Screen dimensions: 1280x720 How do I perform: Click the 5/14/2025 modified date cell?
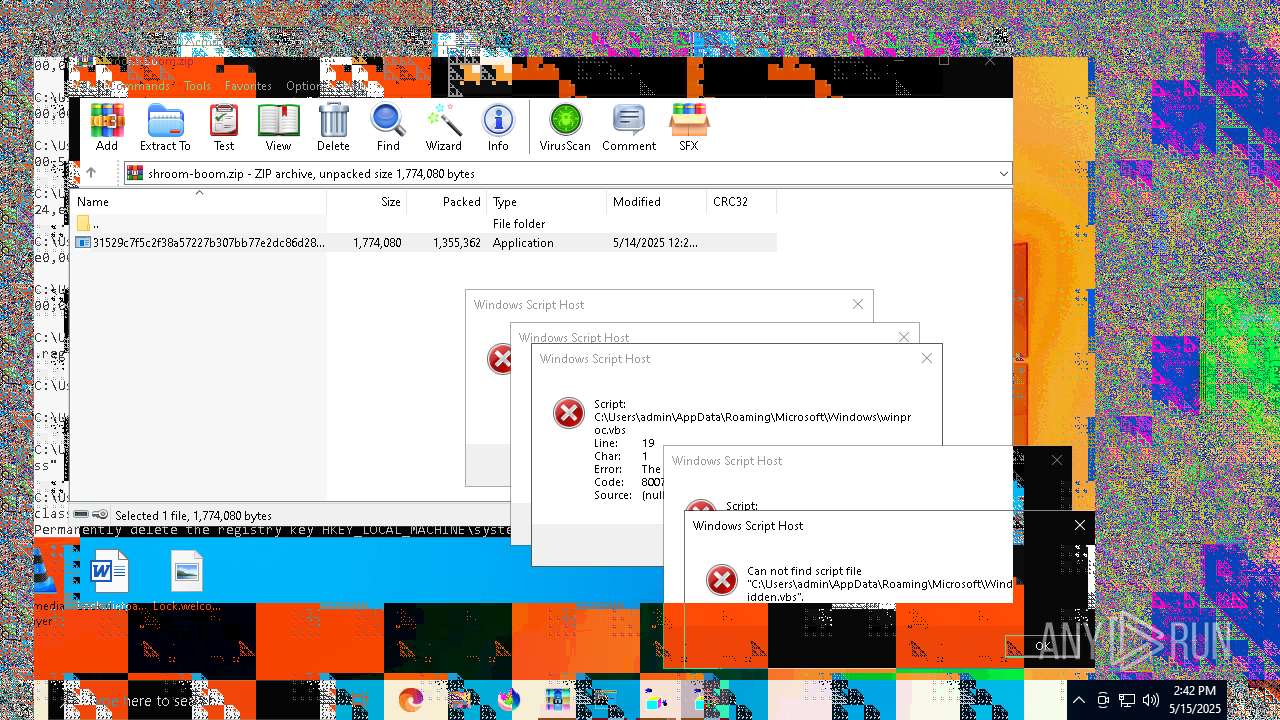point(655,243)
